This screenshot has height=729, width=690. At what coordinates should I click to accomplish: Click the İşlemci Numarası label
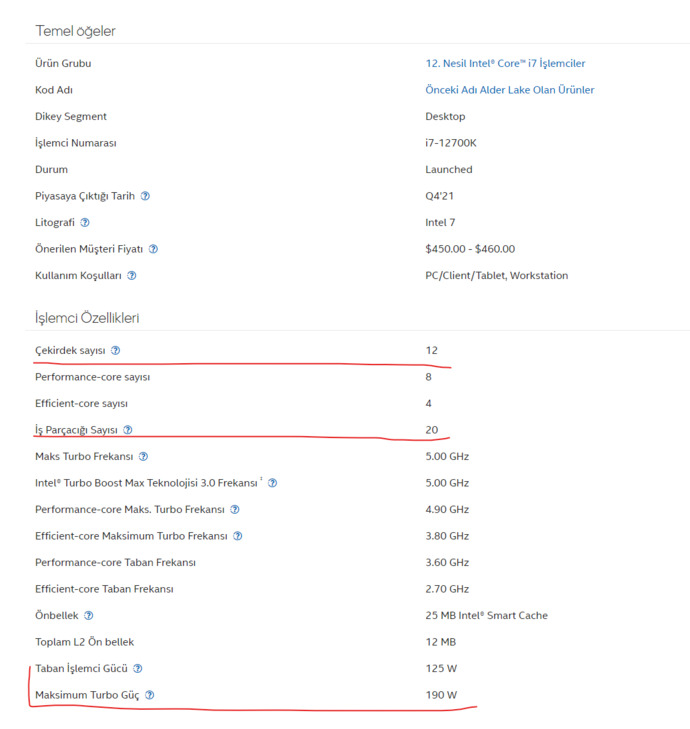[76, 143]
